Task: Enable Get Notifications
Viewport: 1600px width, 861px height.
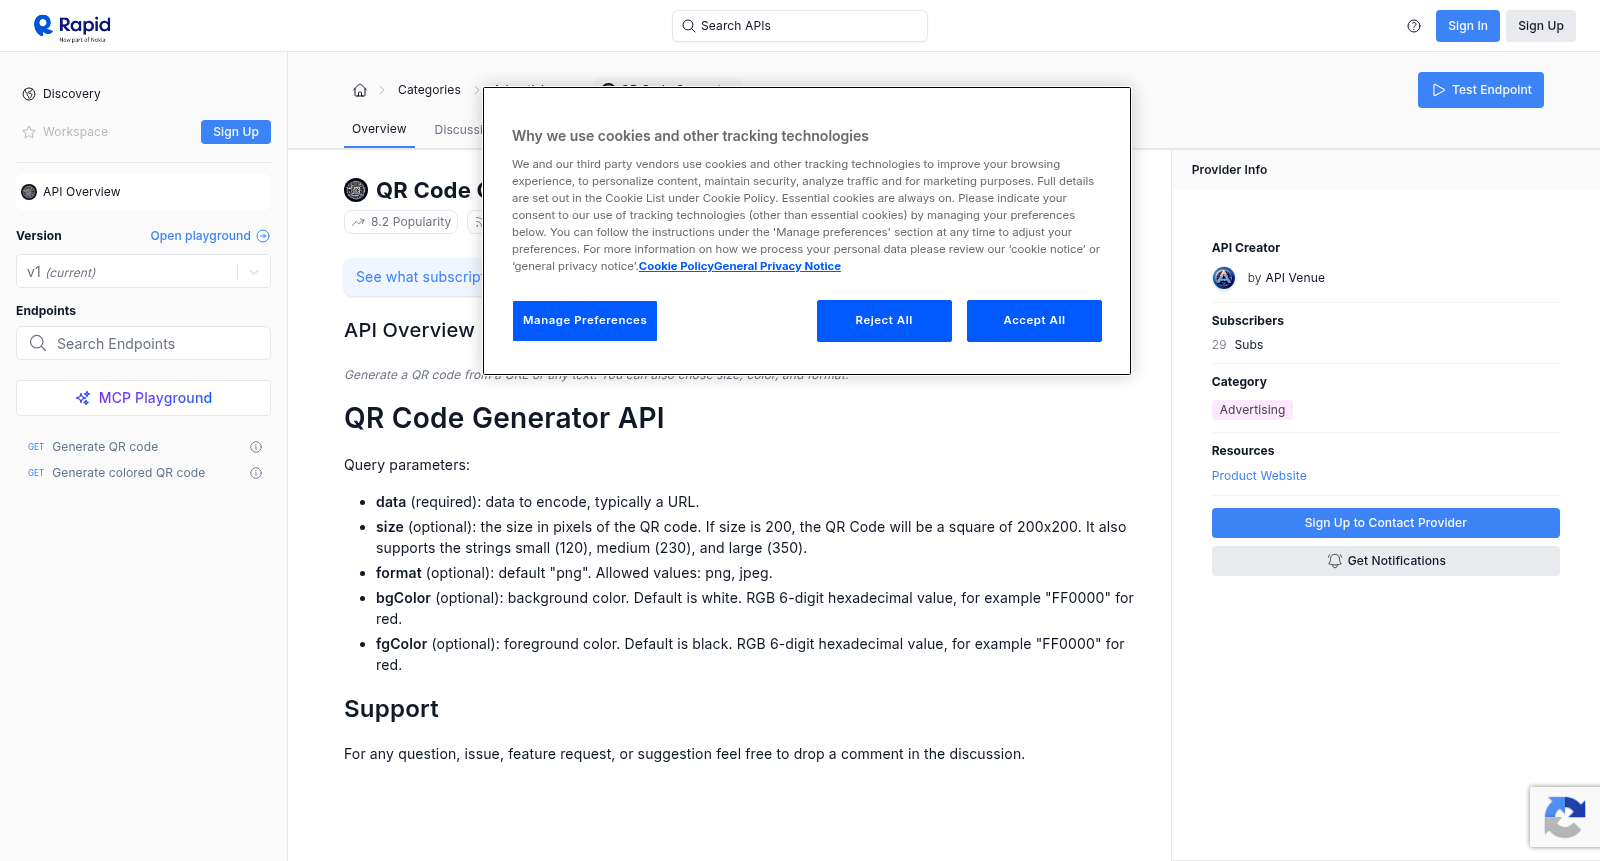Action: pos(1386,561)
